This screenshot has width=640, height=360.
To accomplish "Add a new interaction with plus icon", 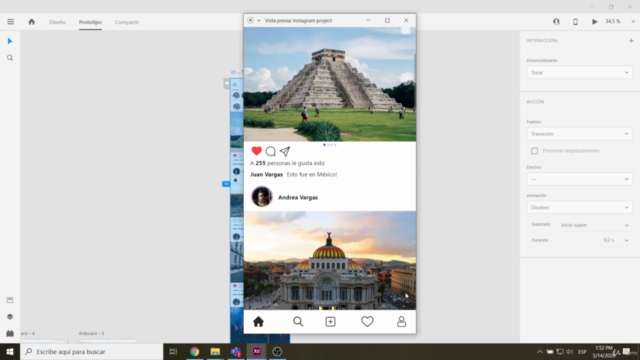I will (631, 40).
